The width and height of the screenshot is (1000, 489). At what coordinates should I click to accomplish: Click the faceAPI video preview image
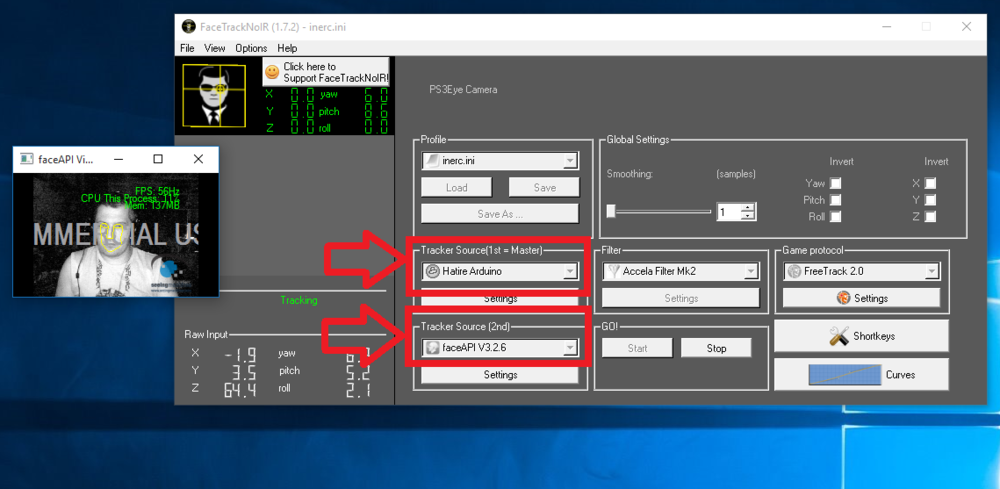[116, 235]
